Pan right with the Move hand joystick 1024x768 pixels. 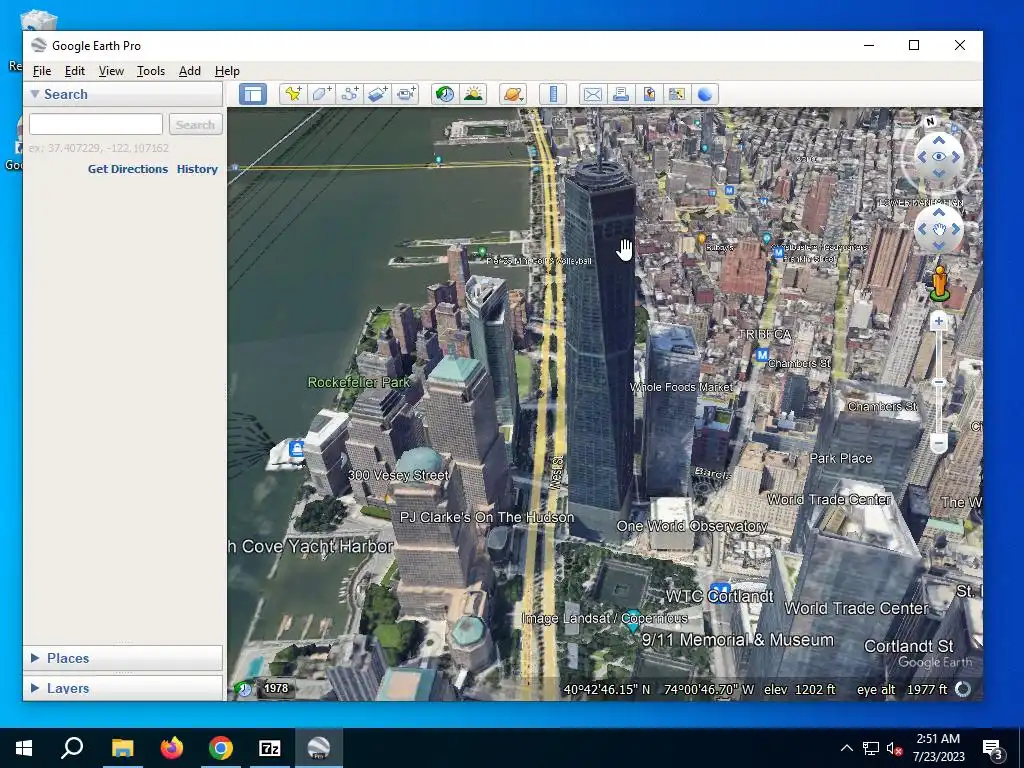pyautogui.click(x=955, y=229)
